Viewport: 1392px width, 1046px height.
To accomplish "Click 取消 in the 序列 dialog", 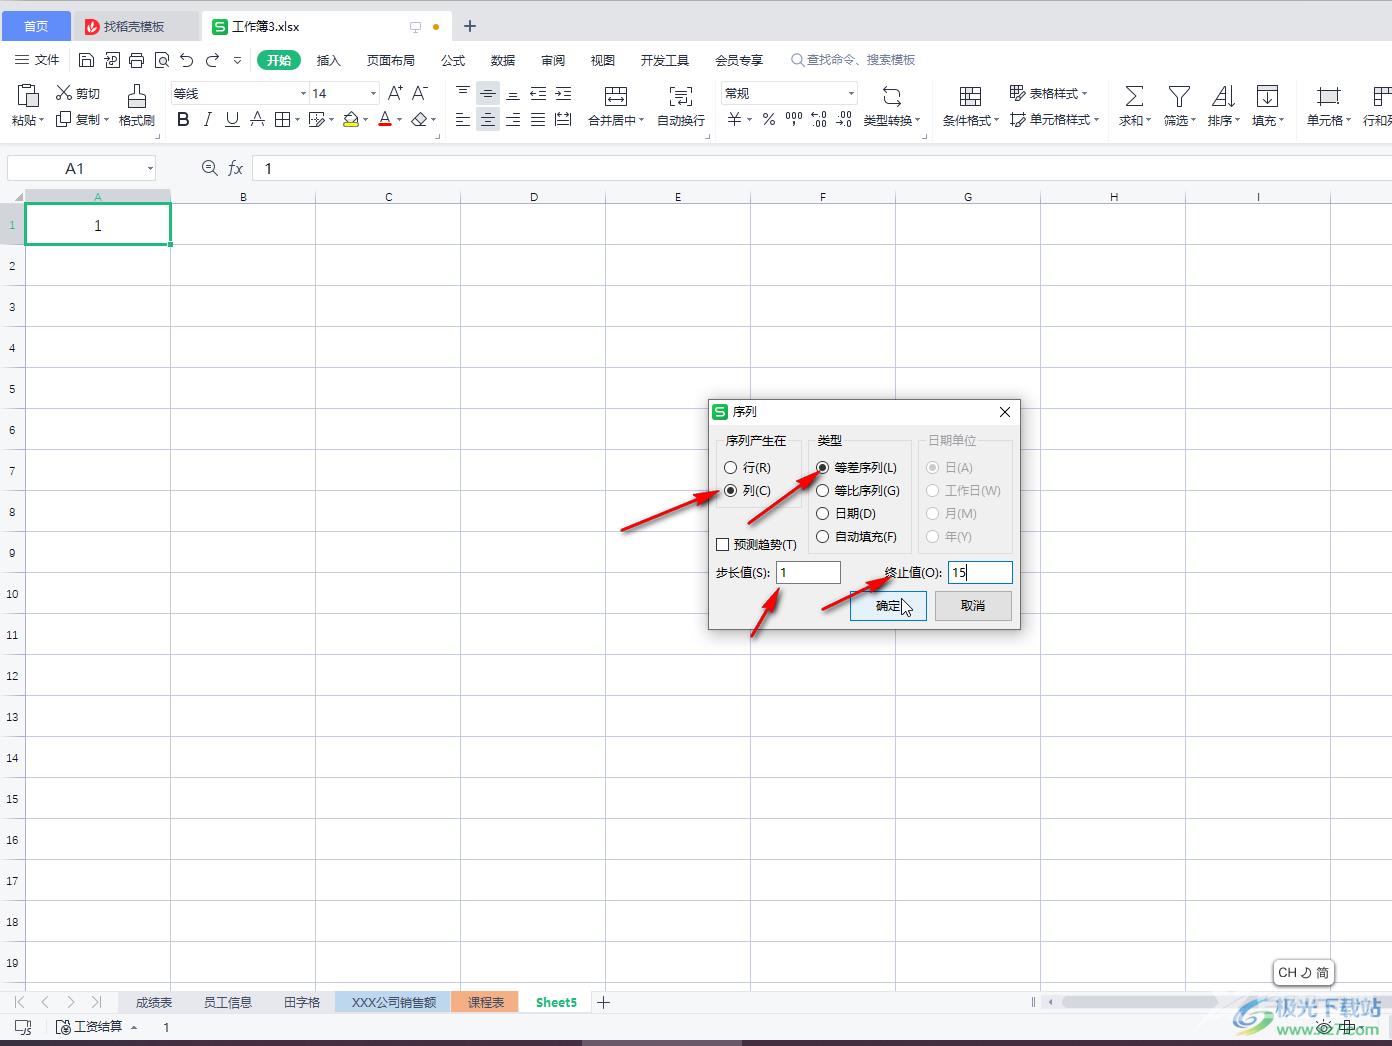I will click(973, 605).
